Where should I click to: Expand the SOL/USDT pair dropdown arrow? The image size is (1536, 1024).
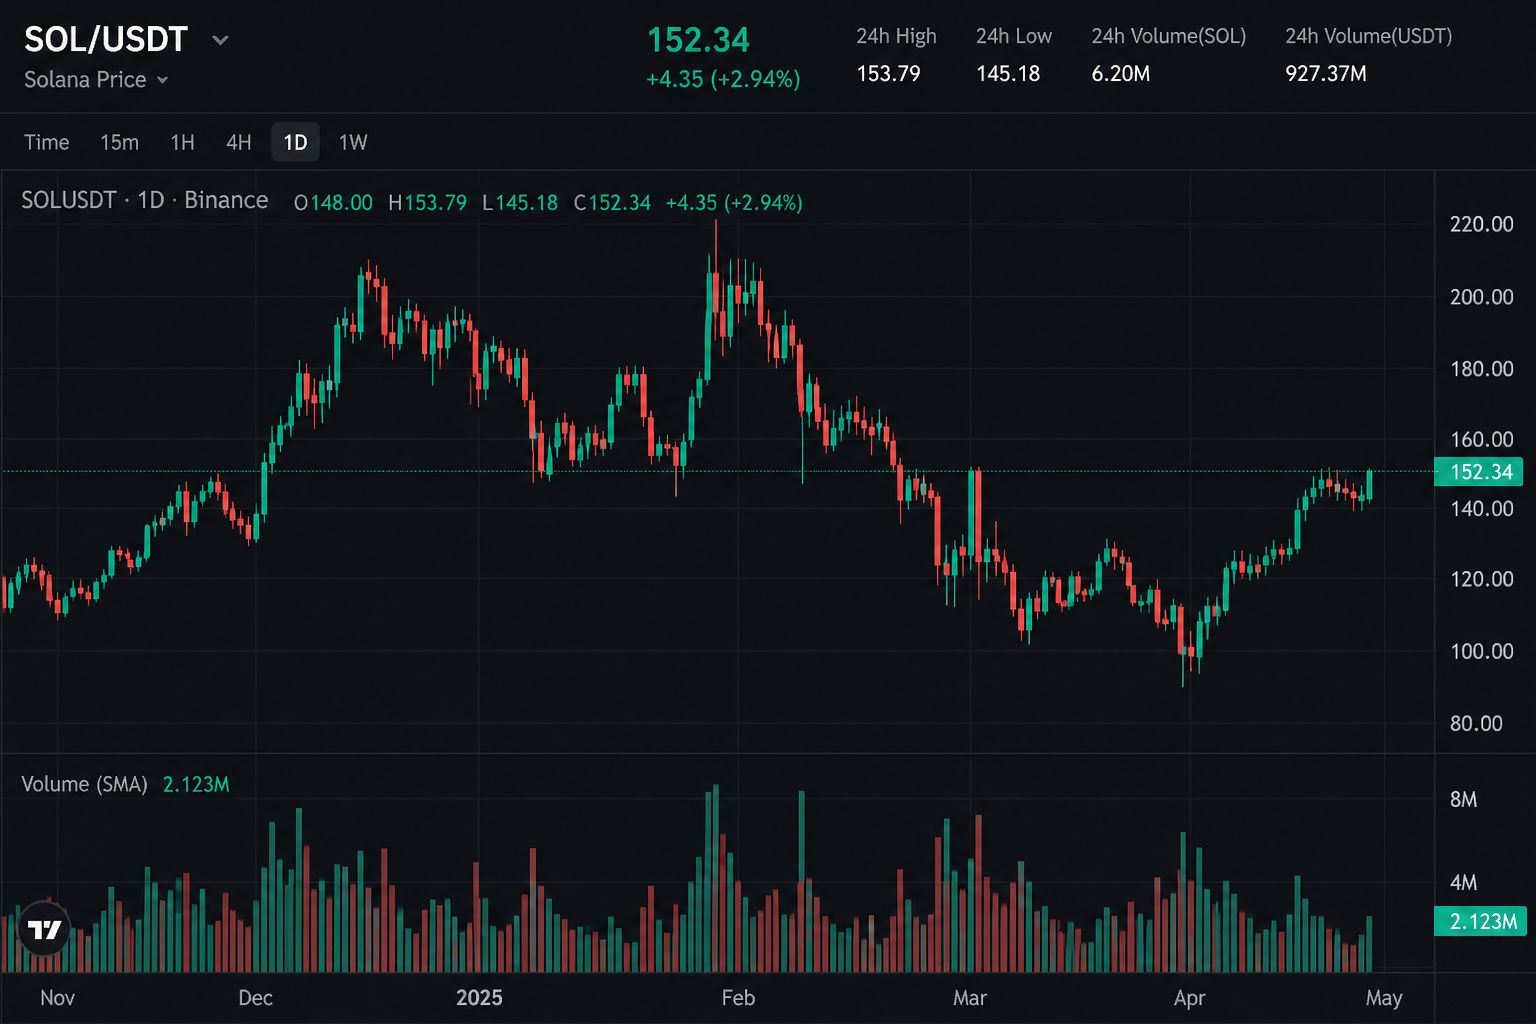220,40
